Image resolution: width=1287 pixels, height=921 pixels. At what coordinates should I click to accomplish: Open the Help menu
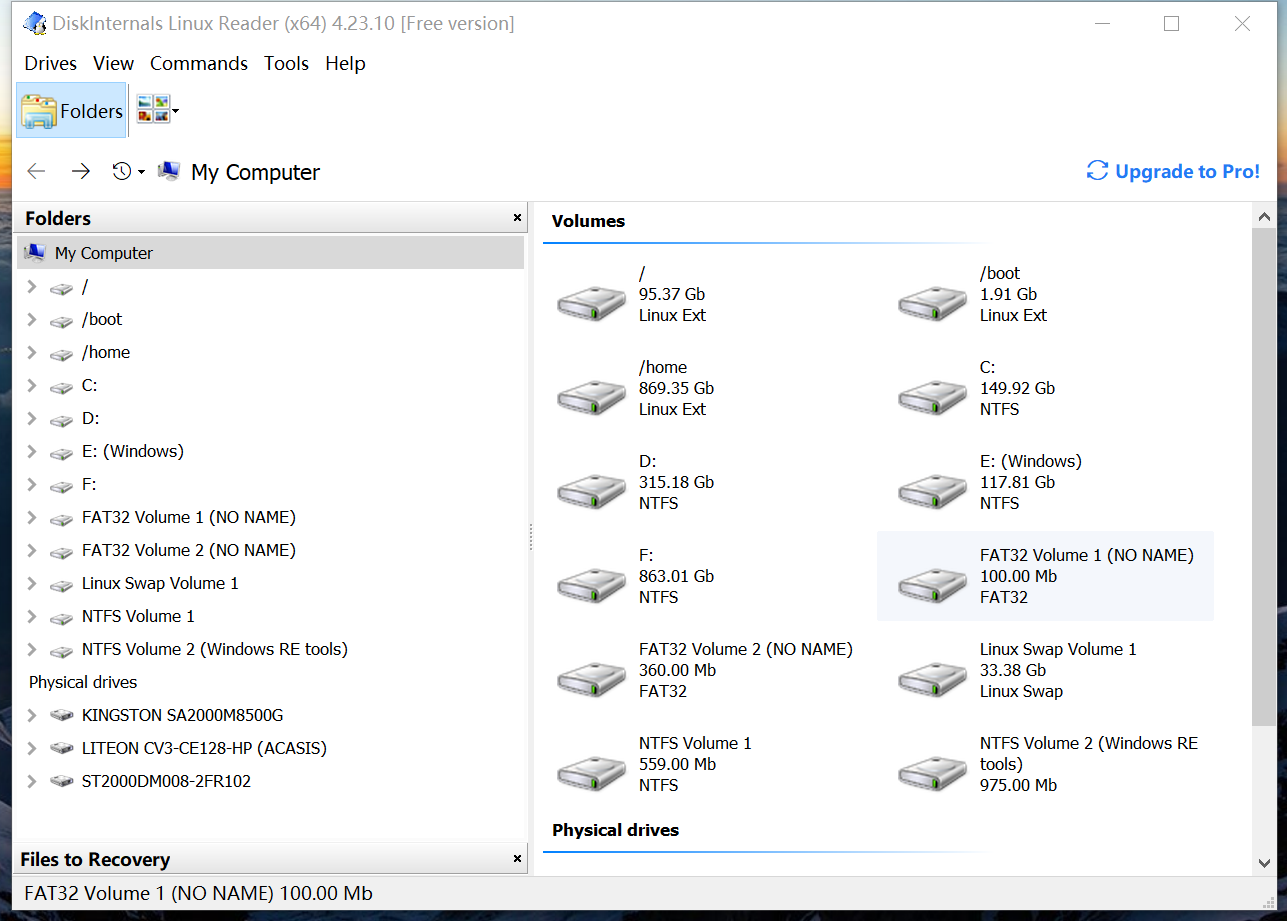[345, 63]
